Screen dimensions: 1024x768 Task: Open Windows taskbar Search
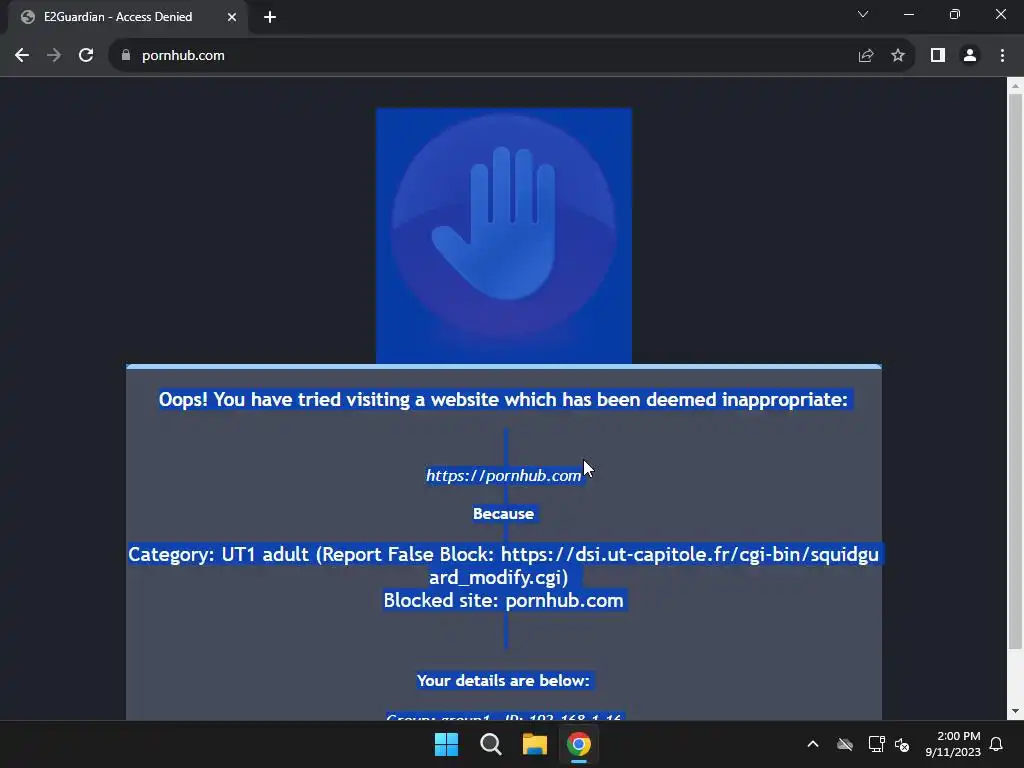(490, 744)
